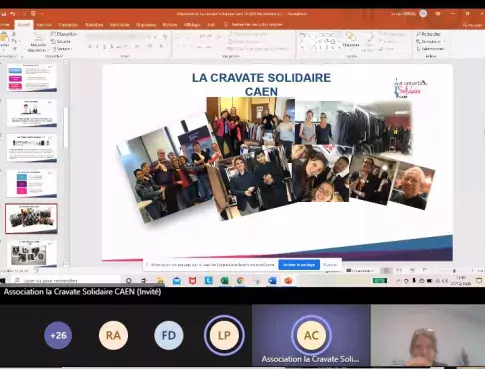Open the Organiser arrange tool
The height and width of the screenshot is (369, 485).
click(x=351, y=40)
